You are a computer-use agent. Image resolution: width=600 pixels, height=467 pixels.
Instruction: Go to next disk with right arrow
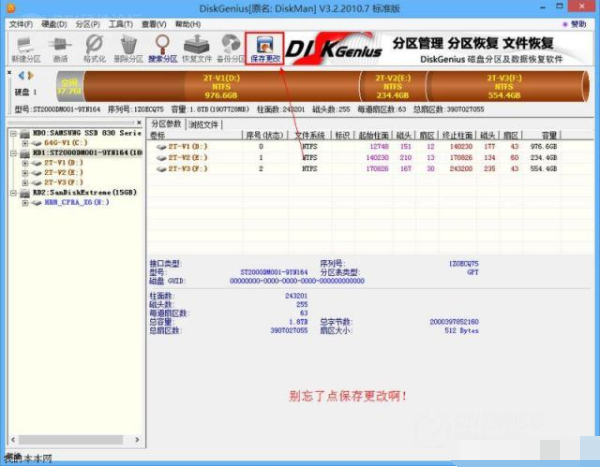pyautogui.click(x=31, y=75)
